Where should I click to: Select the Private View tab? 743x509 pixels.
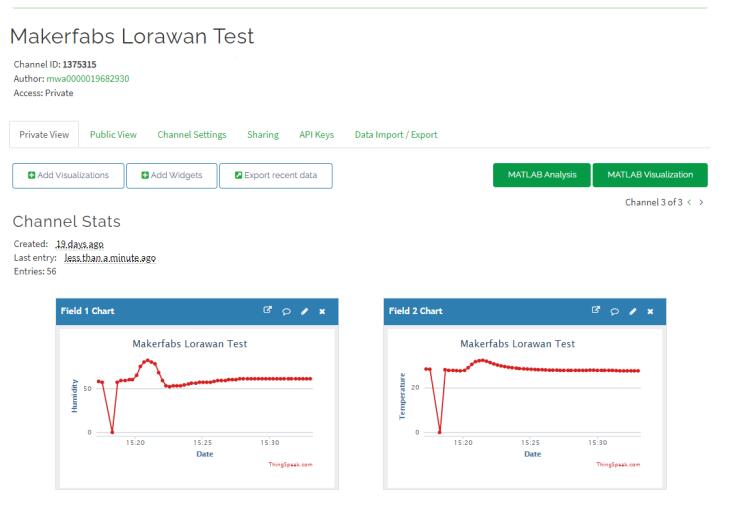click(x=44, y=135)
